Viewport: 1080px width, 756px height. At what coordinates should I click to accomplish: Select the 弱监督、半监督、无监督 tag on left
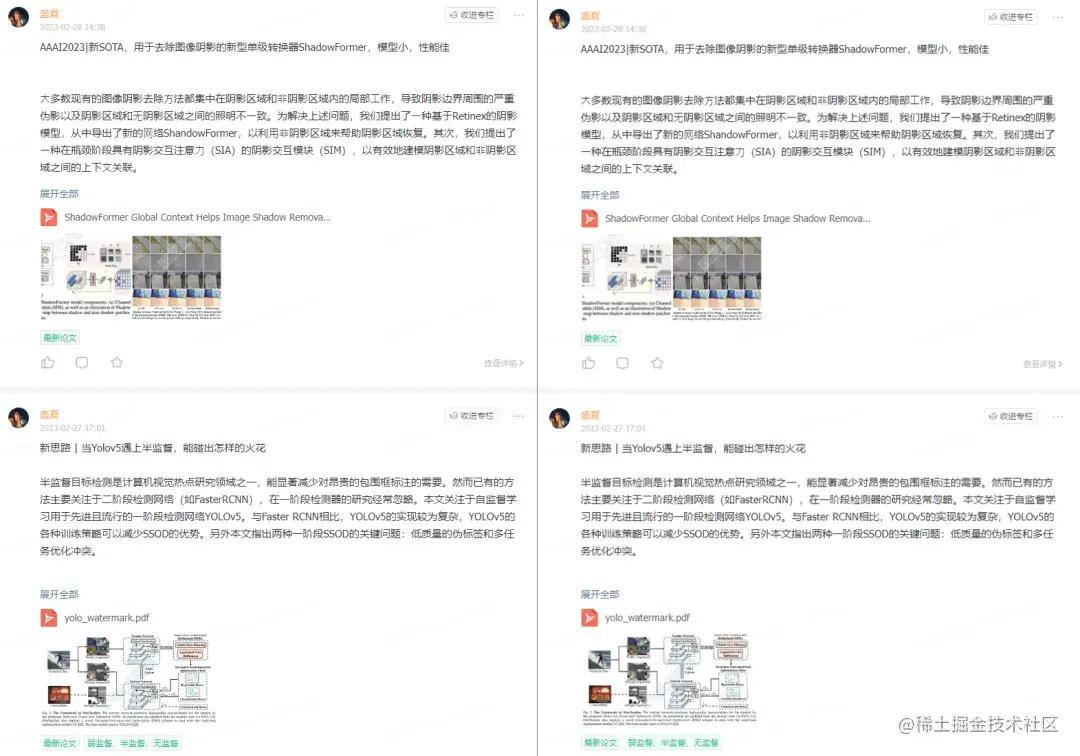pos(133,743)
